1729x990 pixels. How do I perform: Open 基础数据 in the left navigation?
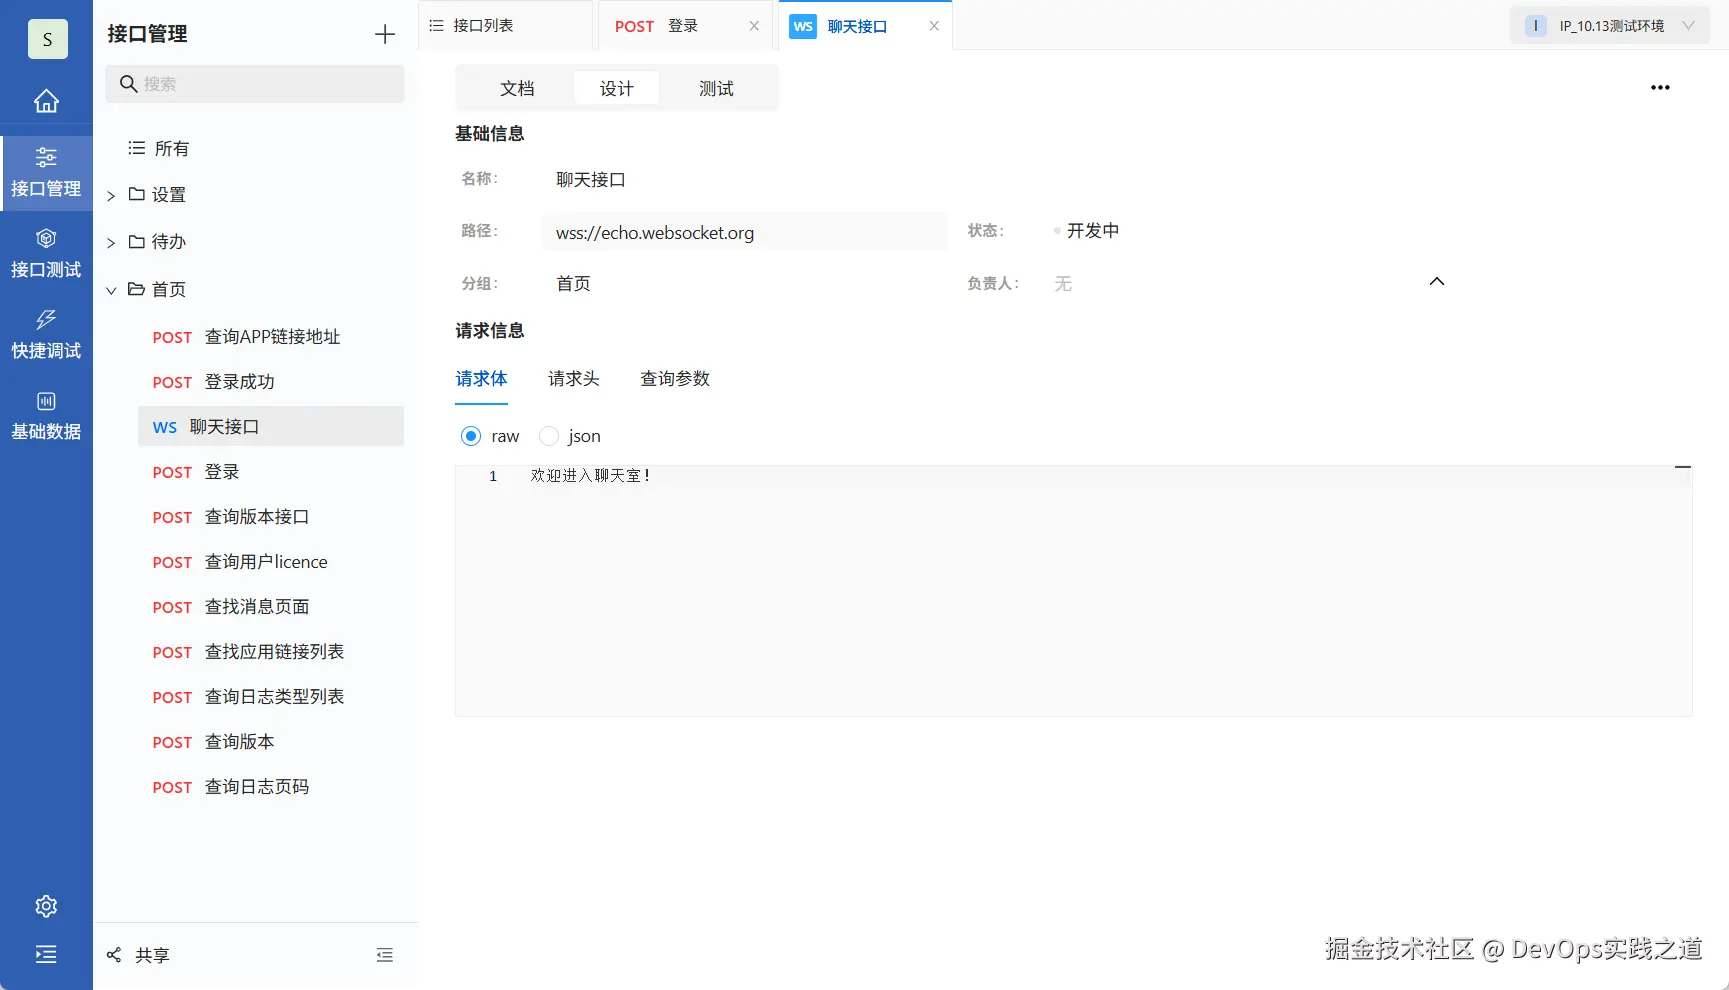click(x=46, y=416)
